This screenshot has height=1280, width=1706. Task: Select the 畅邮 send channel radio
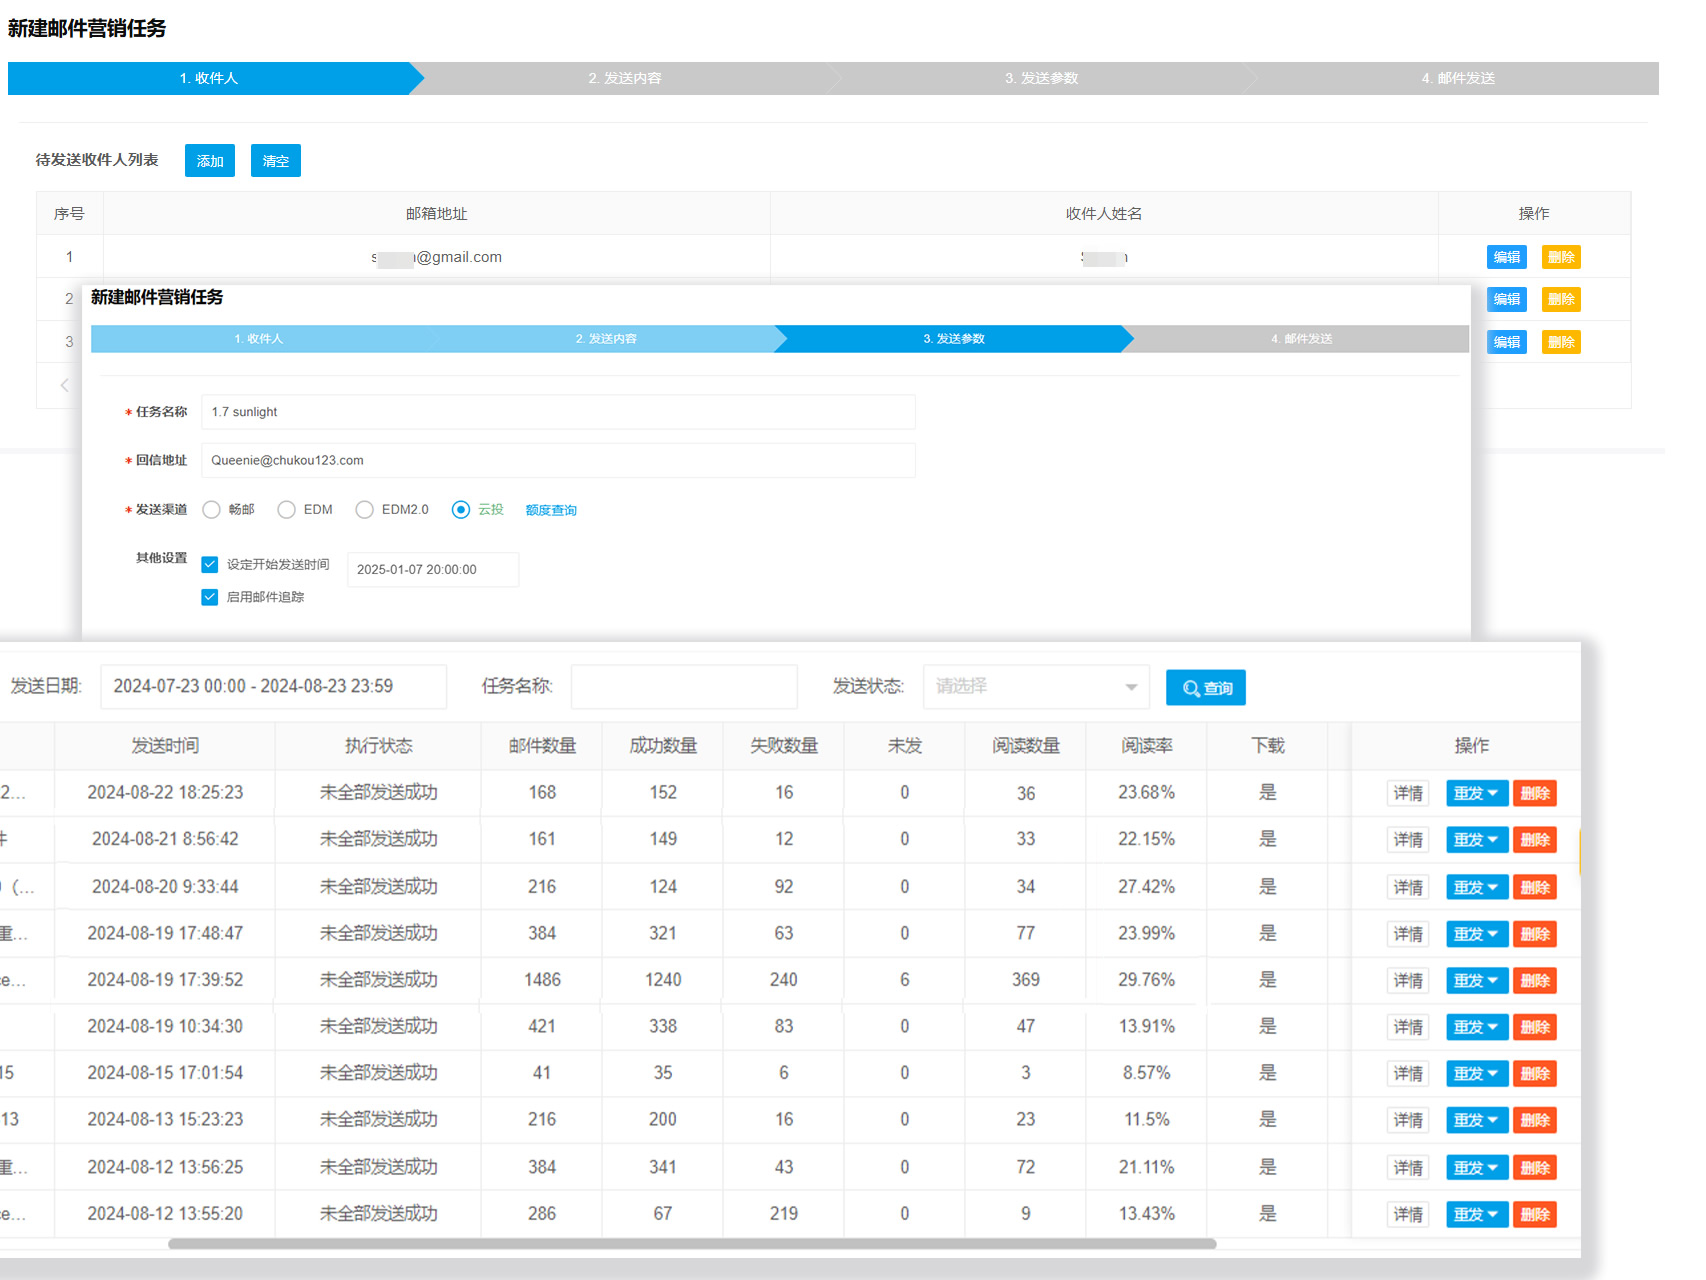(211, 510)
